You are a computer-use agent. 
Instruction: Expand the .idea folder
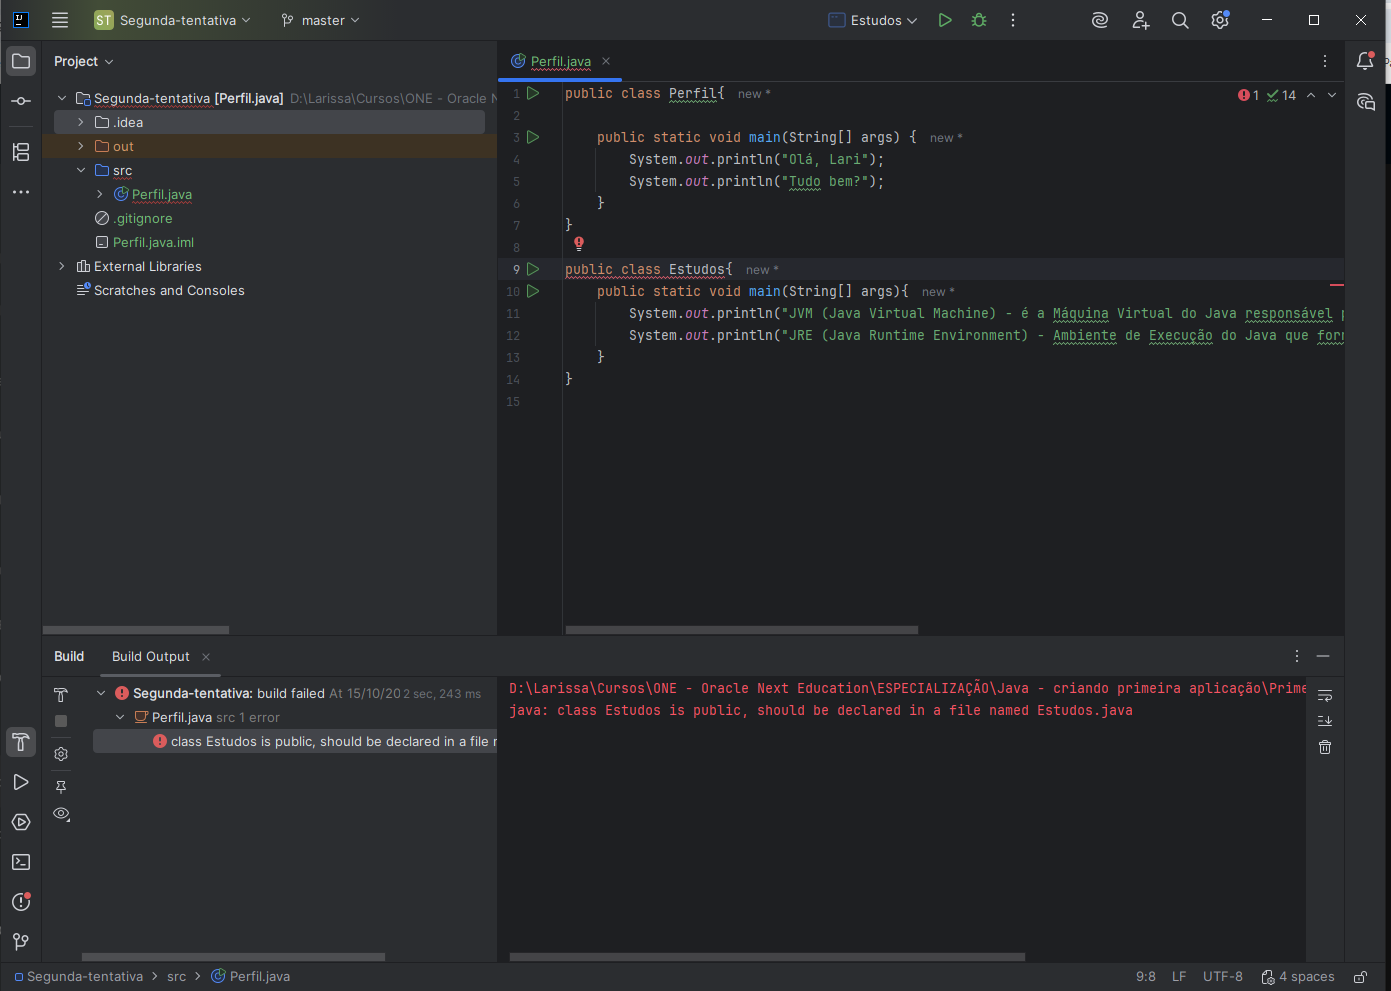coord(81,122)
